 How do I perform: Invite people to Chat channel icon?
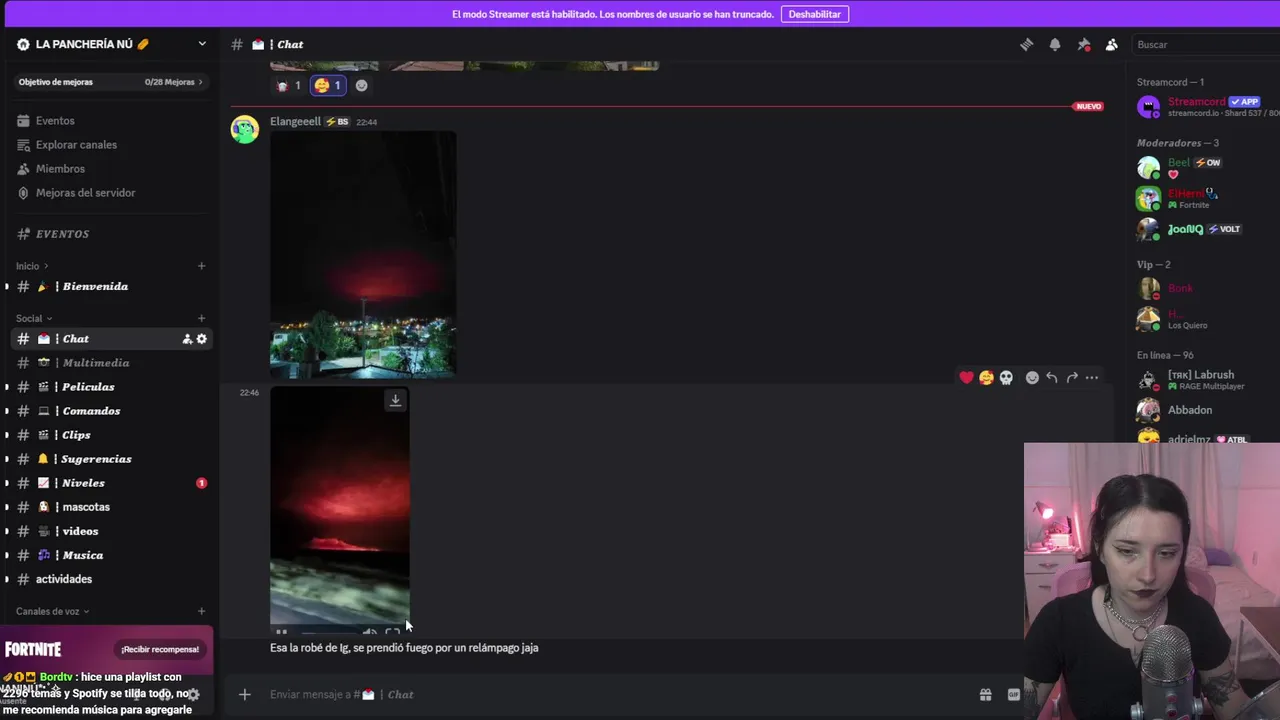coord(187,339)
